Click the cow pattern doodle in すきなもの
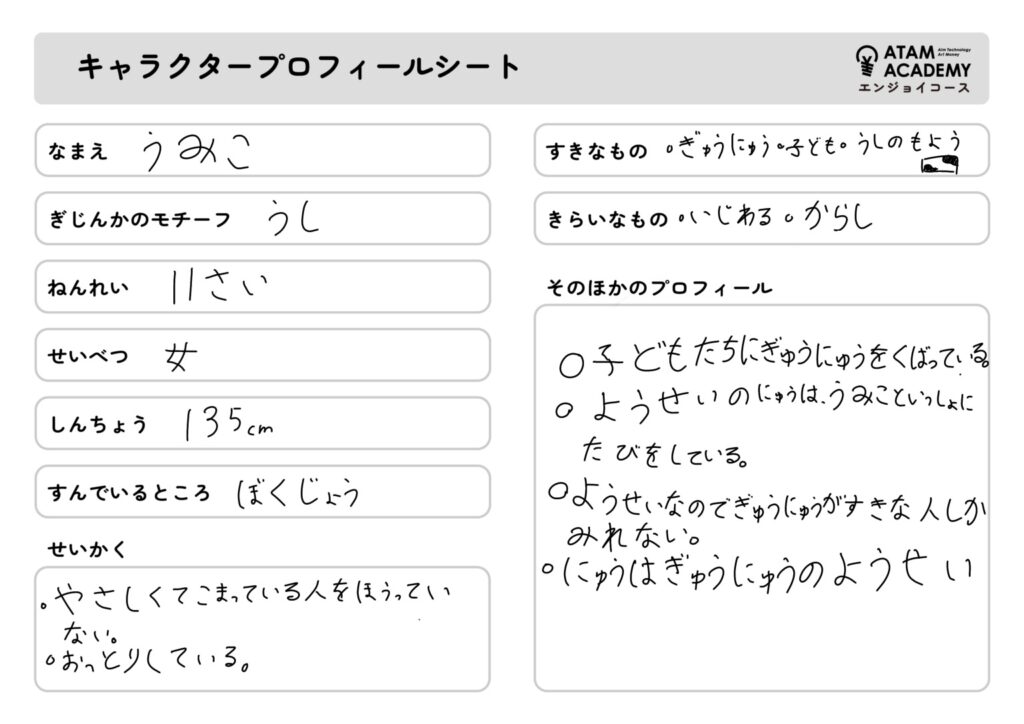The image size is (1024, 724). [940, 166]
